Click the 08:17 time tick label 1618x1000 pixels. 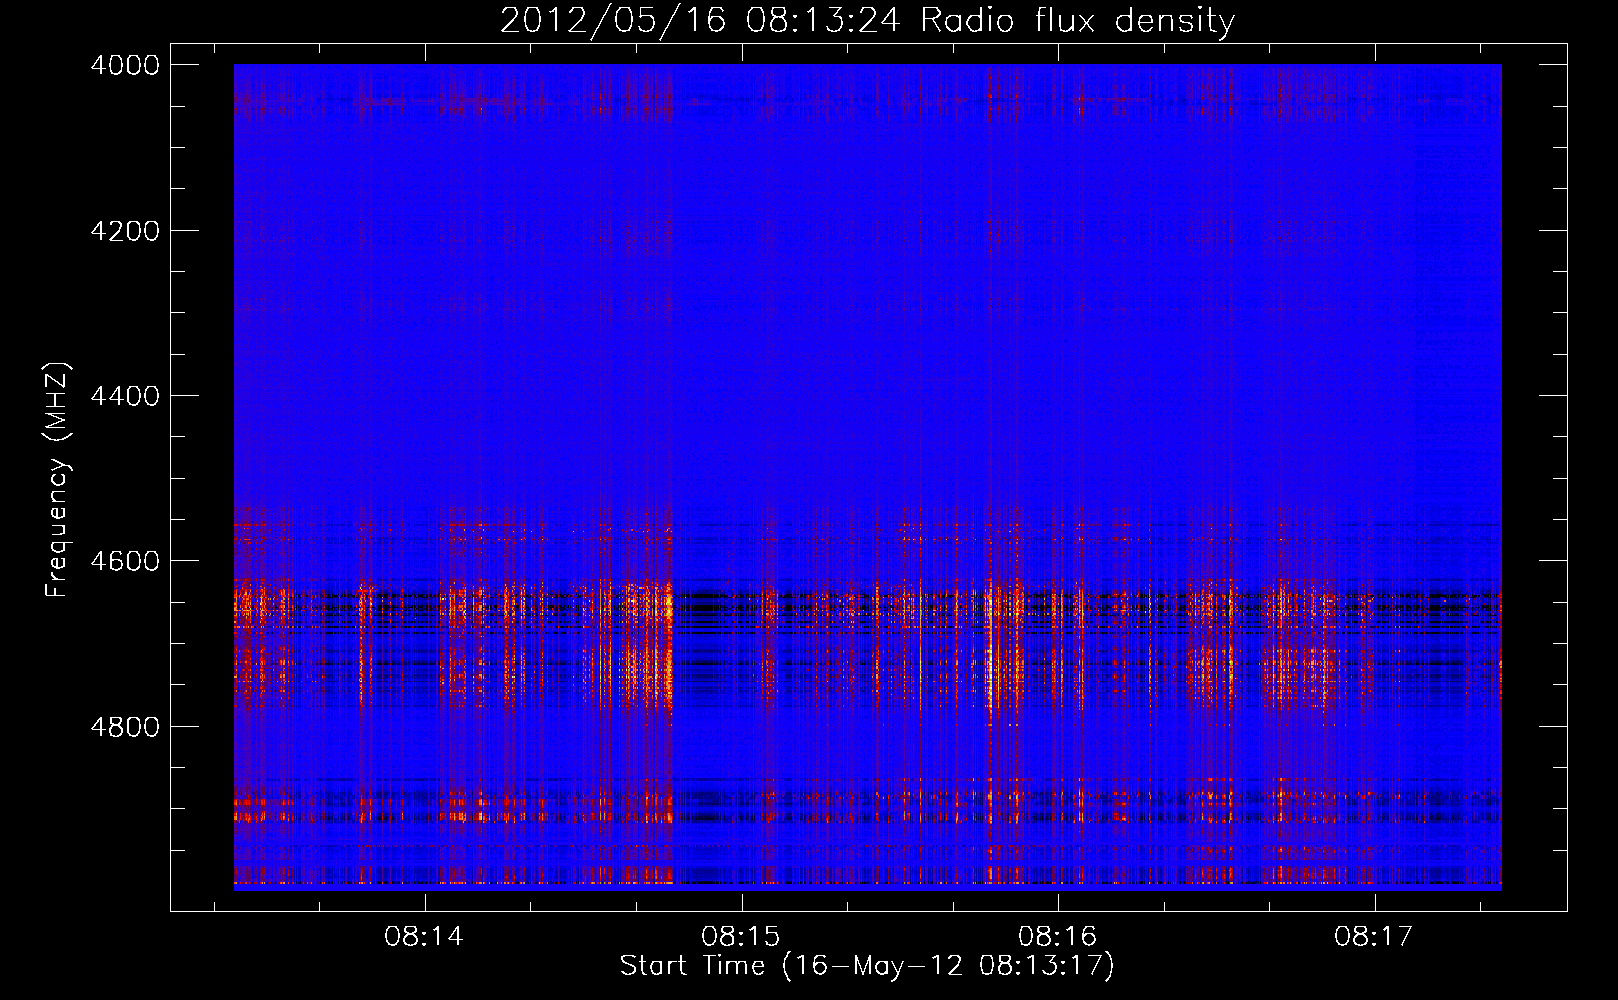coord(1374,937)
